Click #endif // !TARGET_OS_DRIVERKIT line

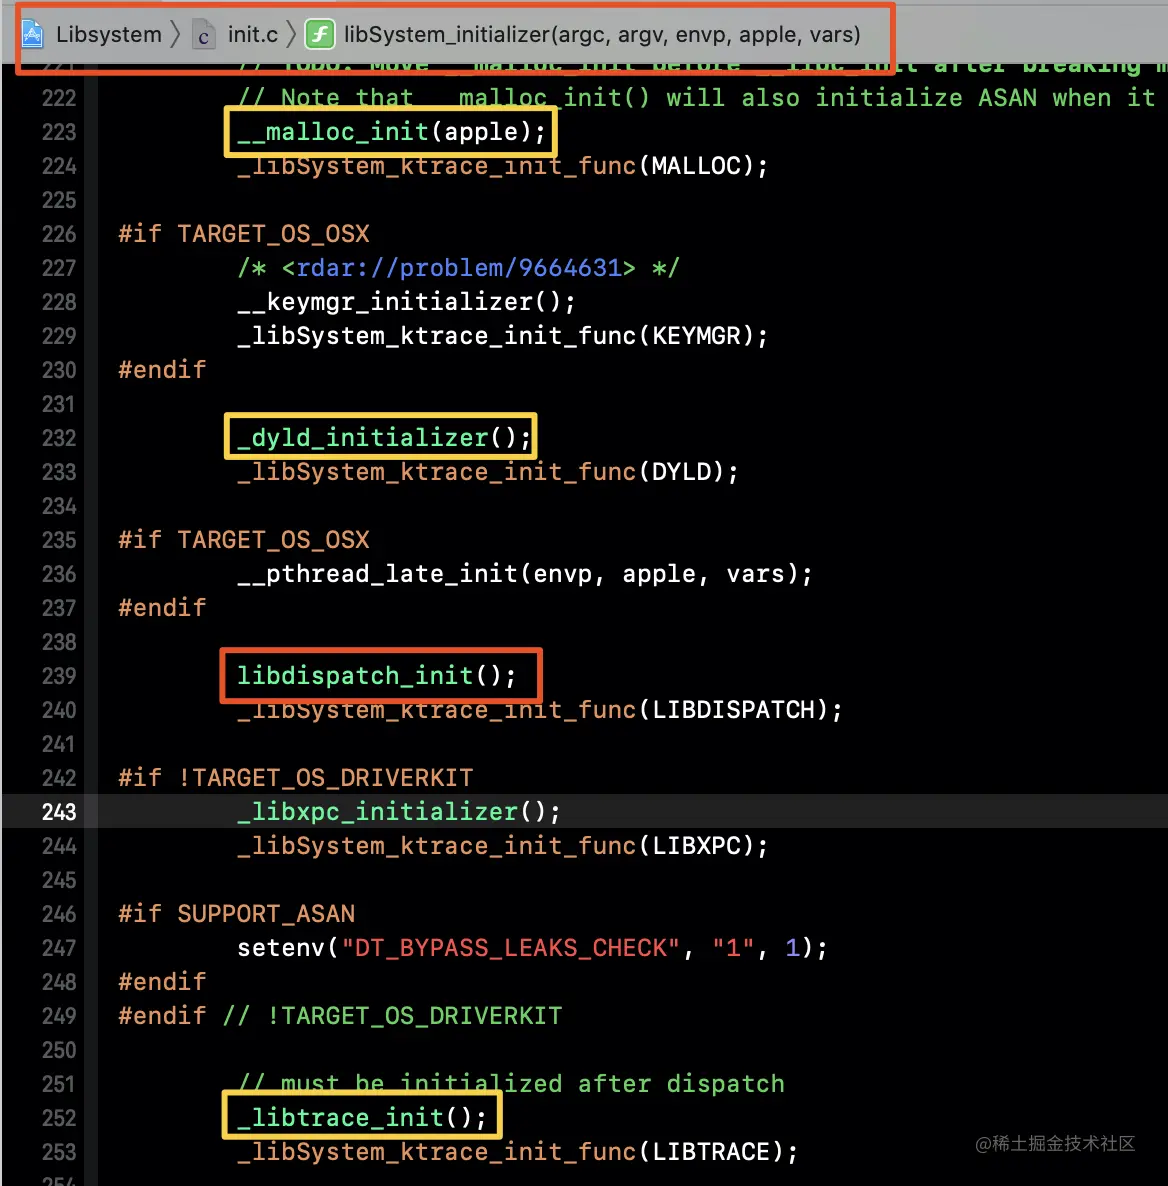(340, 1016)
